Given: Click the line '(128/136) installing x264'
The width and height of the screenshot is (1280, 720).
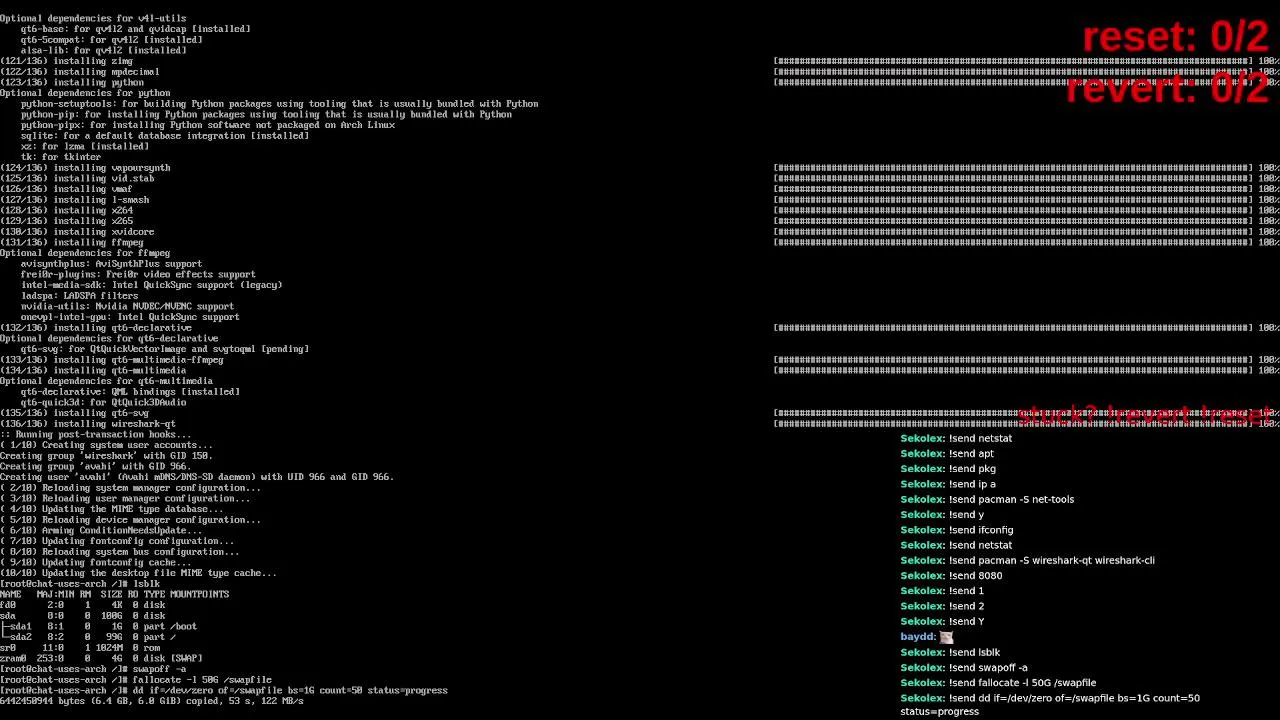Looking at the screenshot, I should click(x=66, y=211).
